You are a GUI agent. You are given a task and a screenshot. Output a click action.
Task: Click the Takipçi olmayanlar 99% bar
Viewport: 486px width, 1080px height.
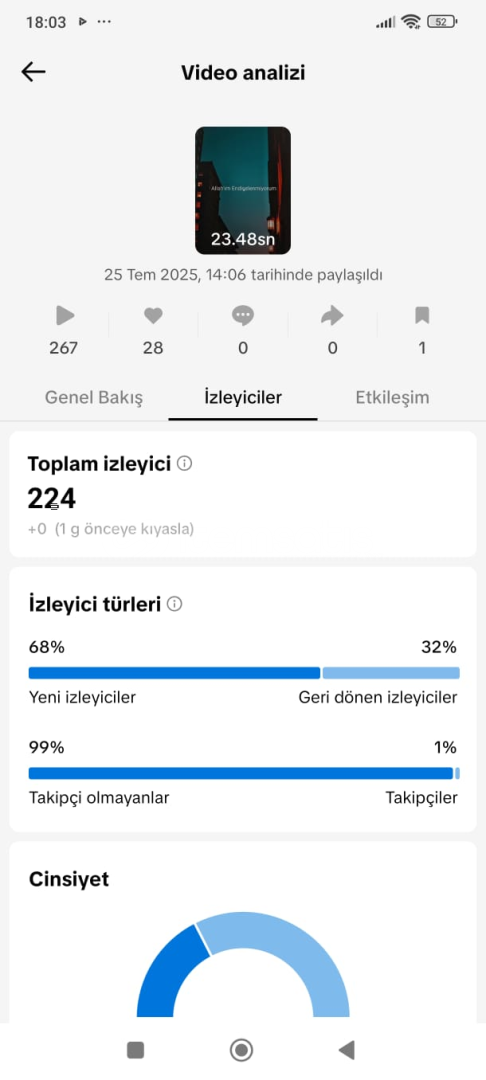pos(241,773)
